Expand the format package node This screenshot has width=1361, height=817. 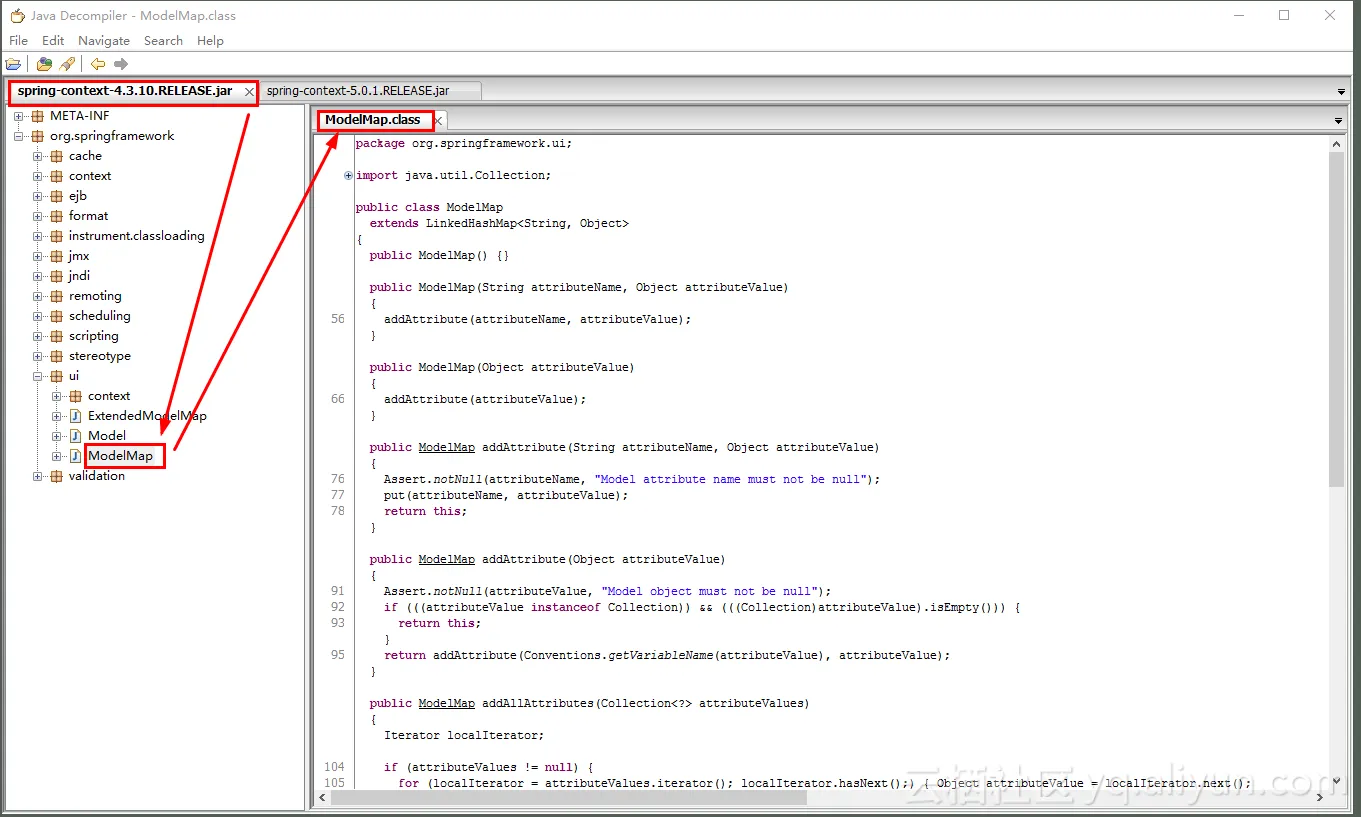click(x=37, y=216)
